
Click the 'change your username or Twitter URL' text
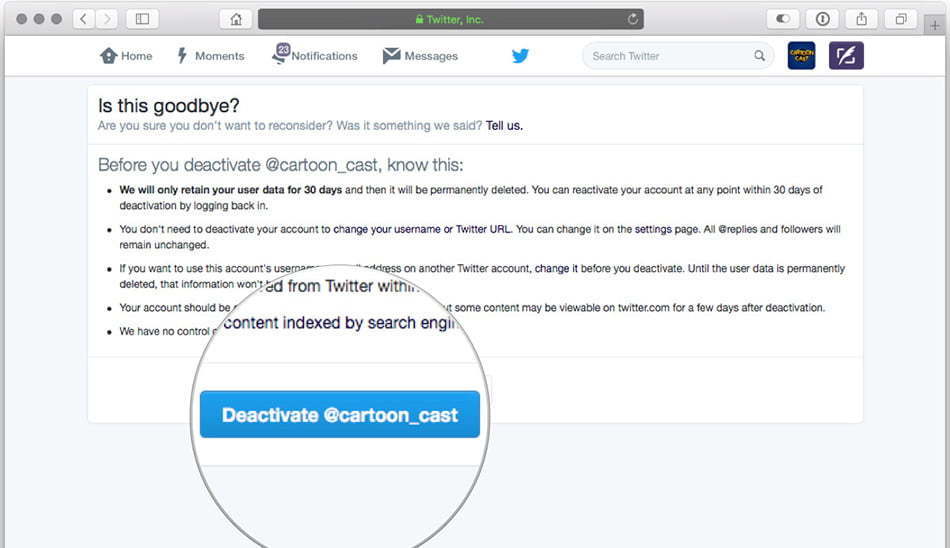(422, 229)
